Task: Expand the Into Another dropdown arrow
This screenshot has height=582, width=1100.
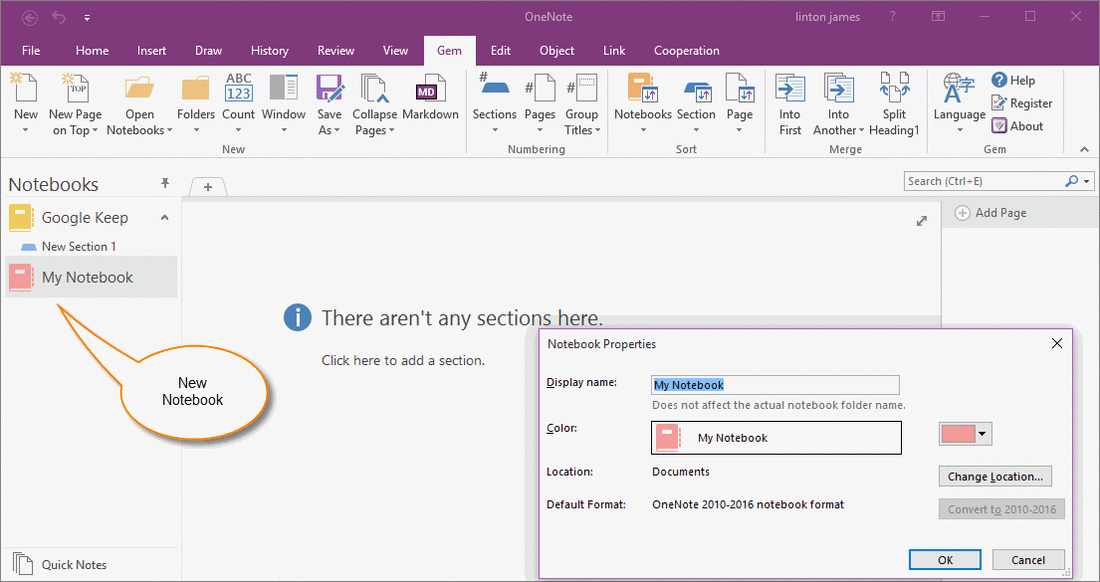Action: [861, 130]
